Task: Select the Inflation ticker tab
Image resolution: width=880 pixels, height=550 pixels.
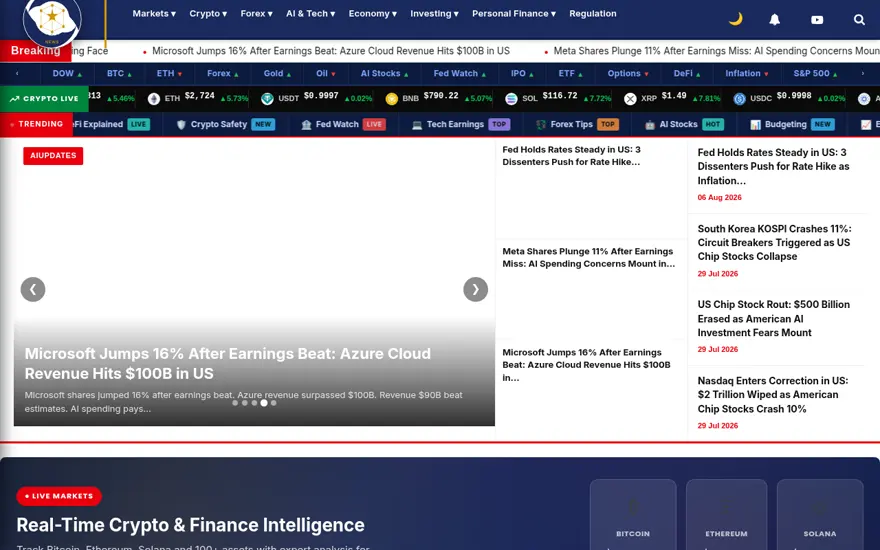Action: [747, 74]
